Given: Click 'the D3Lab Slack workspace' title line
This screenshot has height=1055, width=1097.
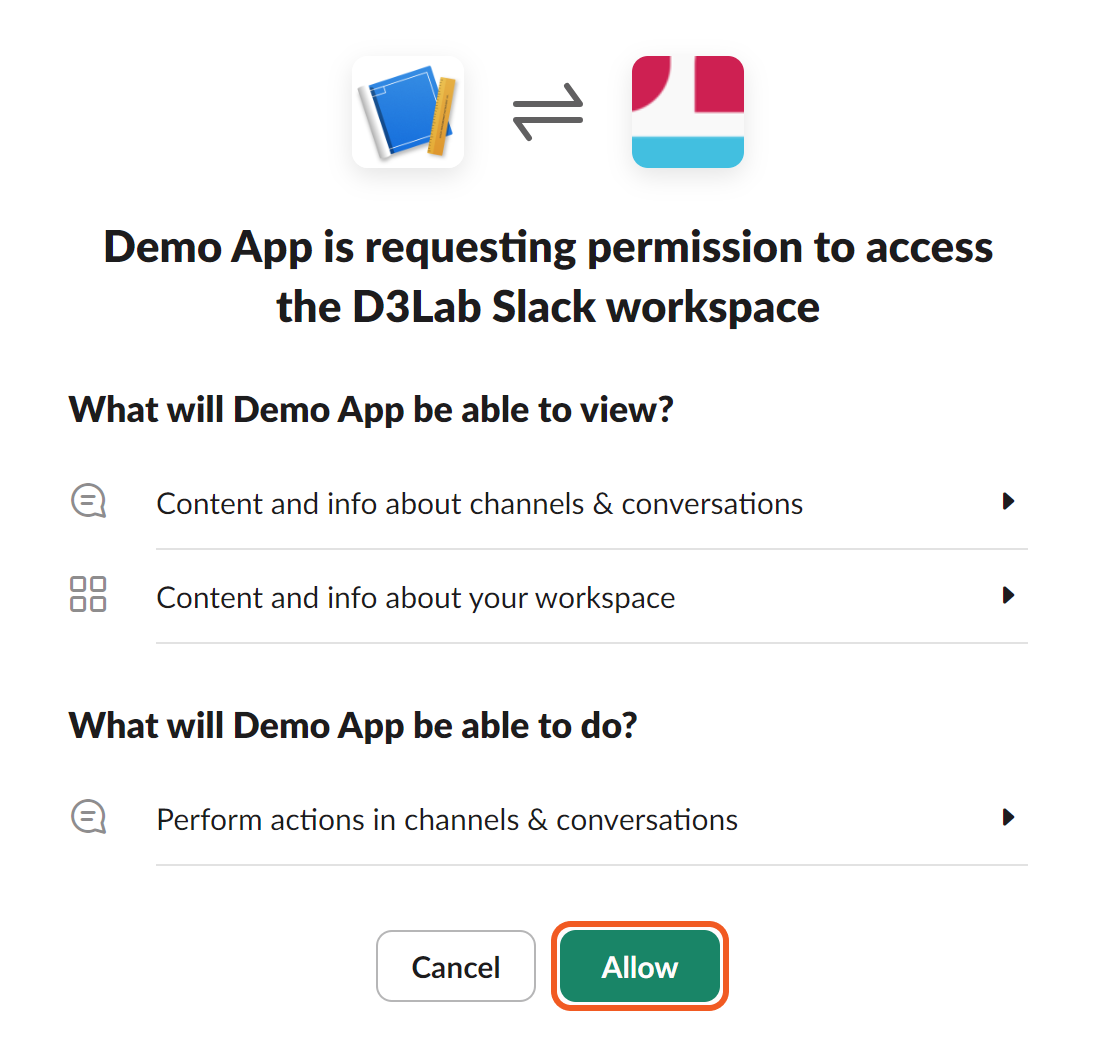Looking at the screenshot, I should click(548, 306).
